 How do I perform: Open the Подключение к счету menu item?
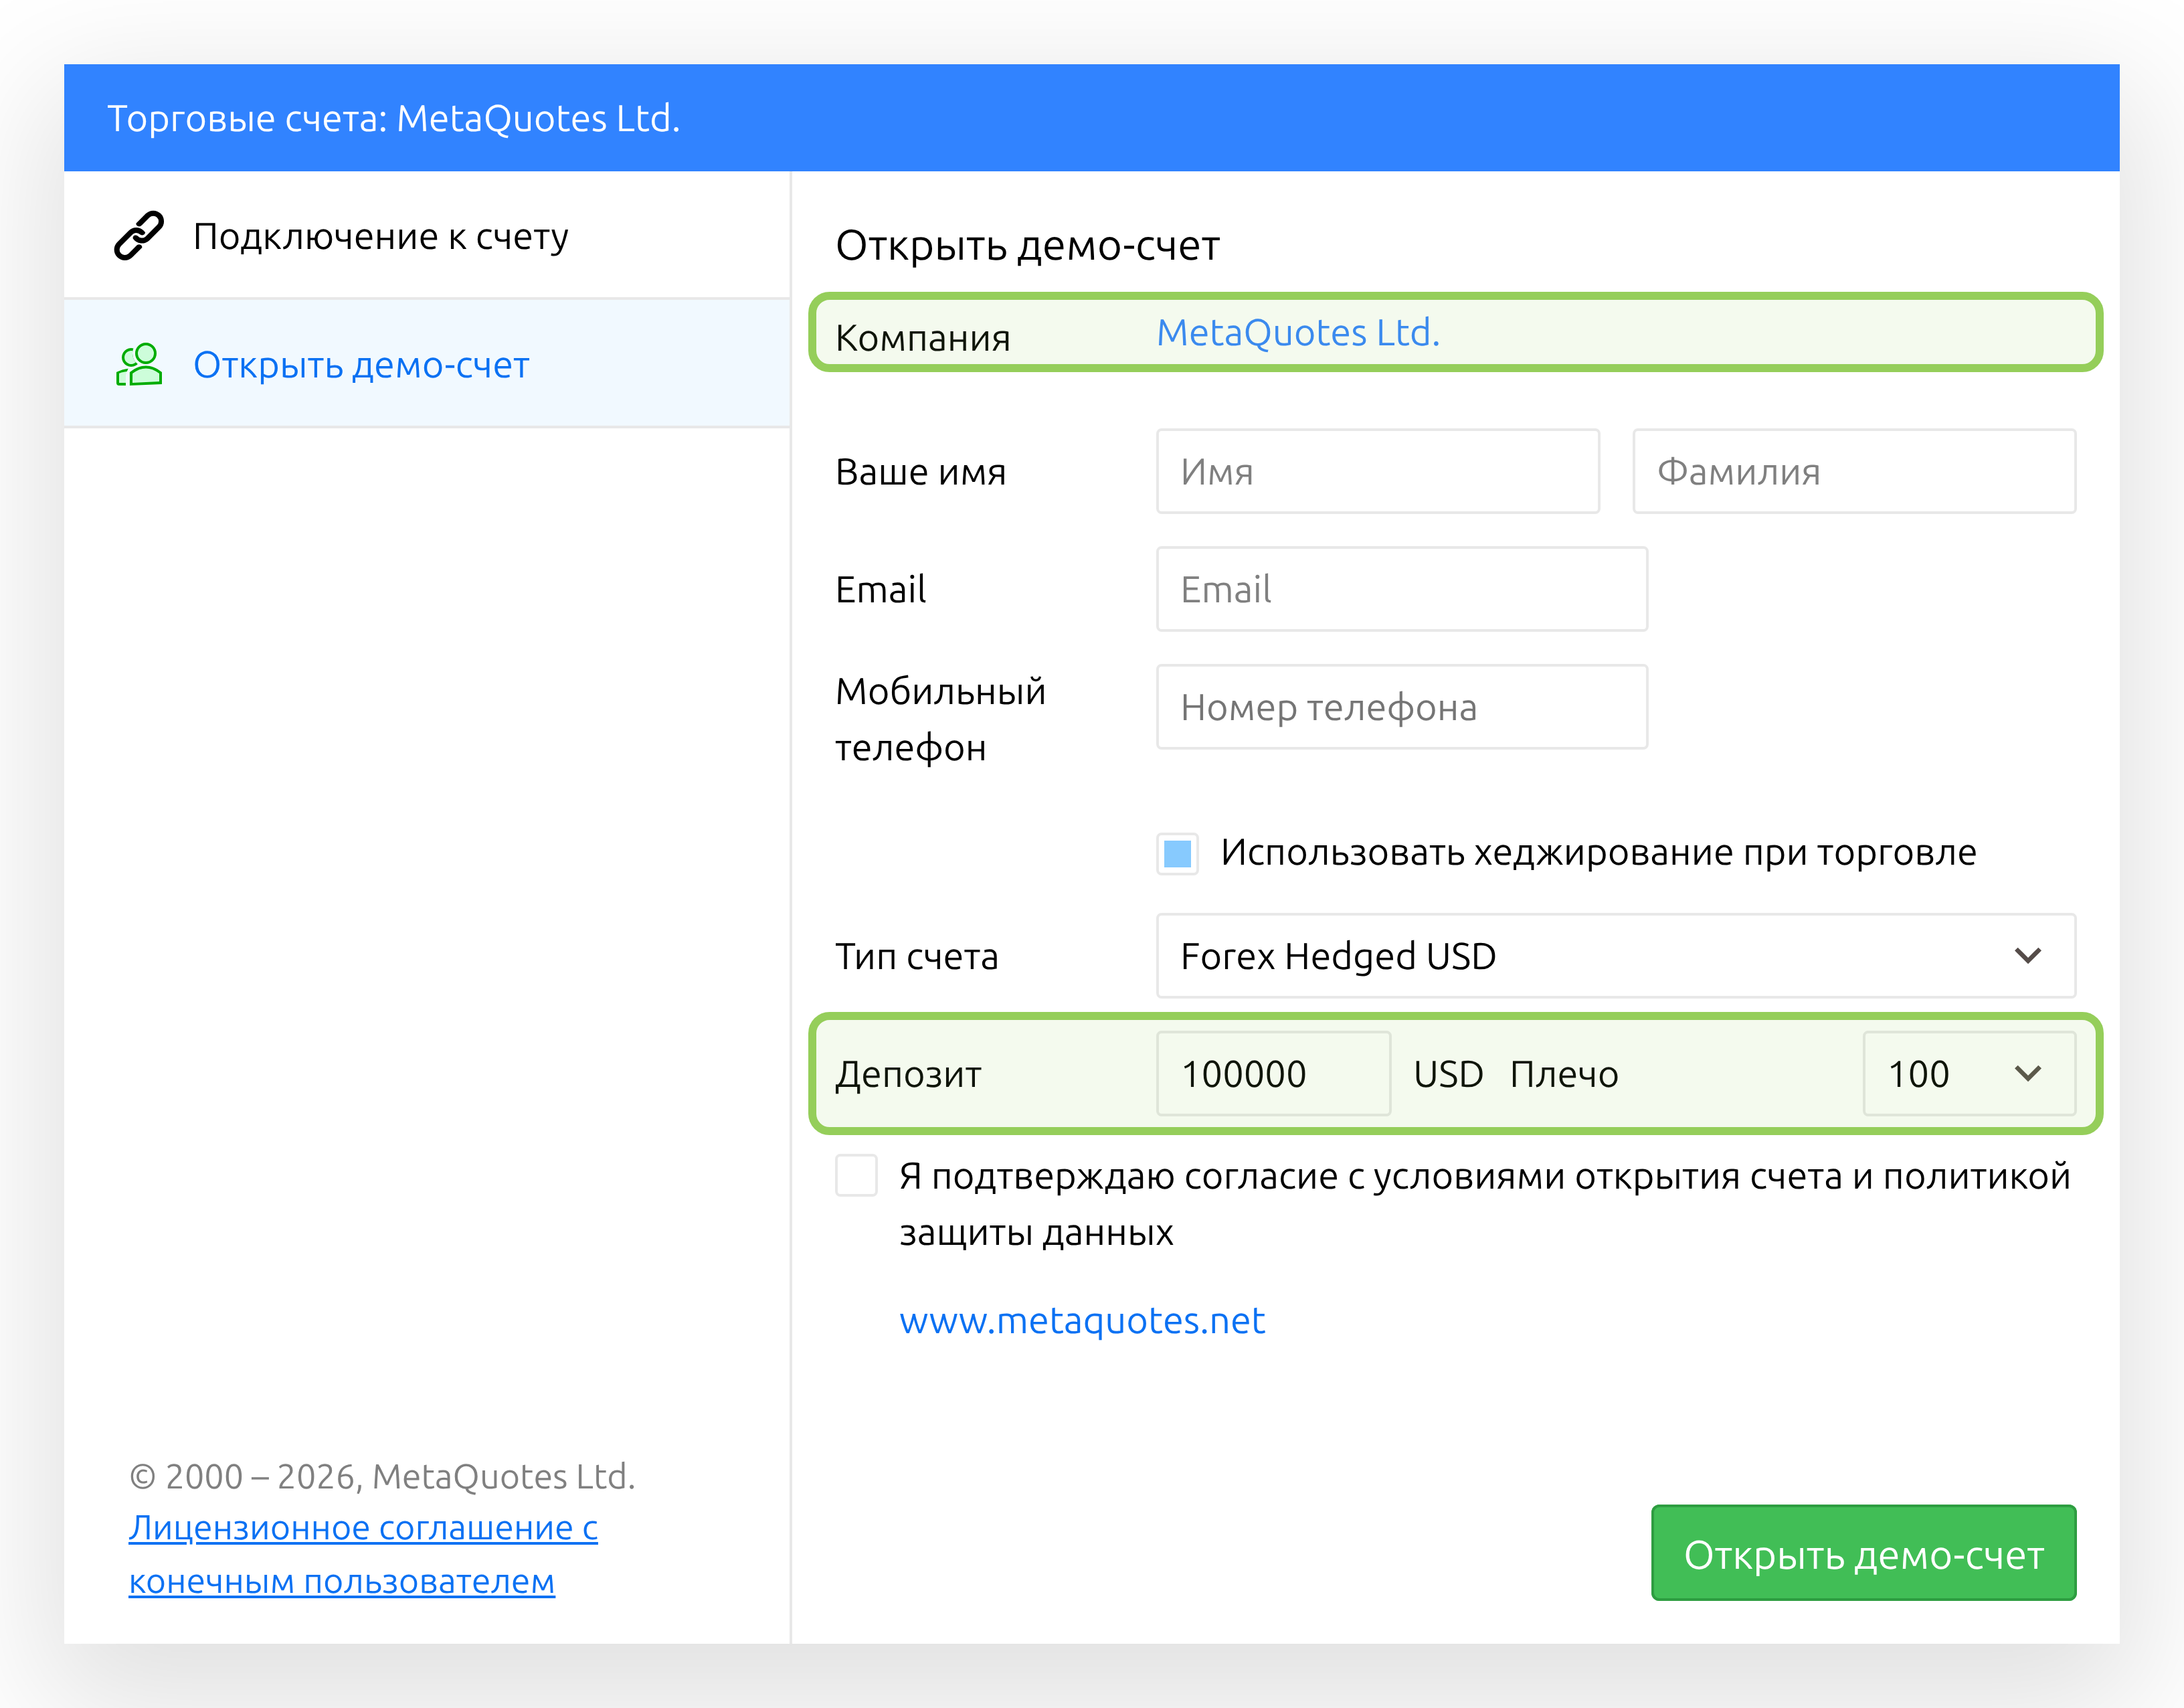(x=427, y=236)
